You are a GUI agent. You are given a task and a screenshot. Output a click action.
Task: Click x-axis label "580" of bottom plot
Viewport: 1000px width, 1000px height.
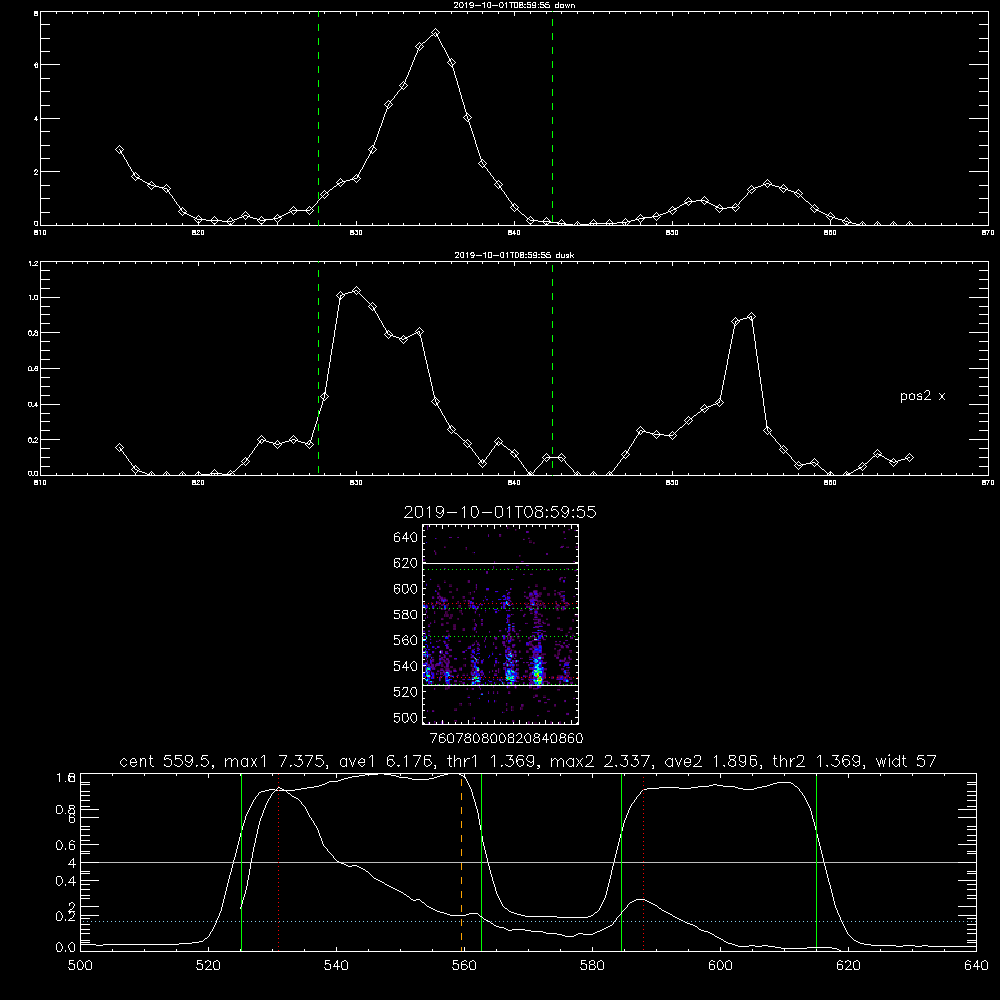[592, 966]
